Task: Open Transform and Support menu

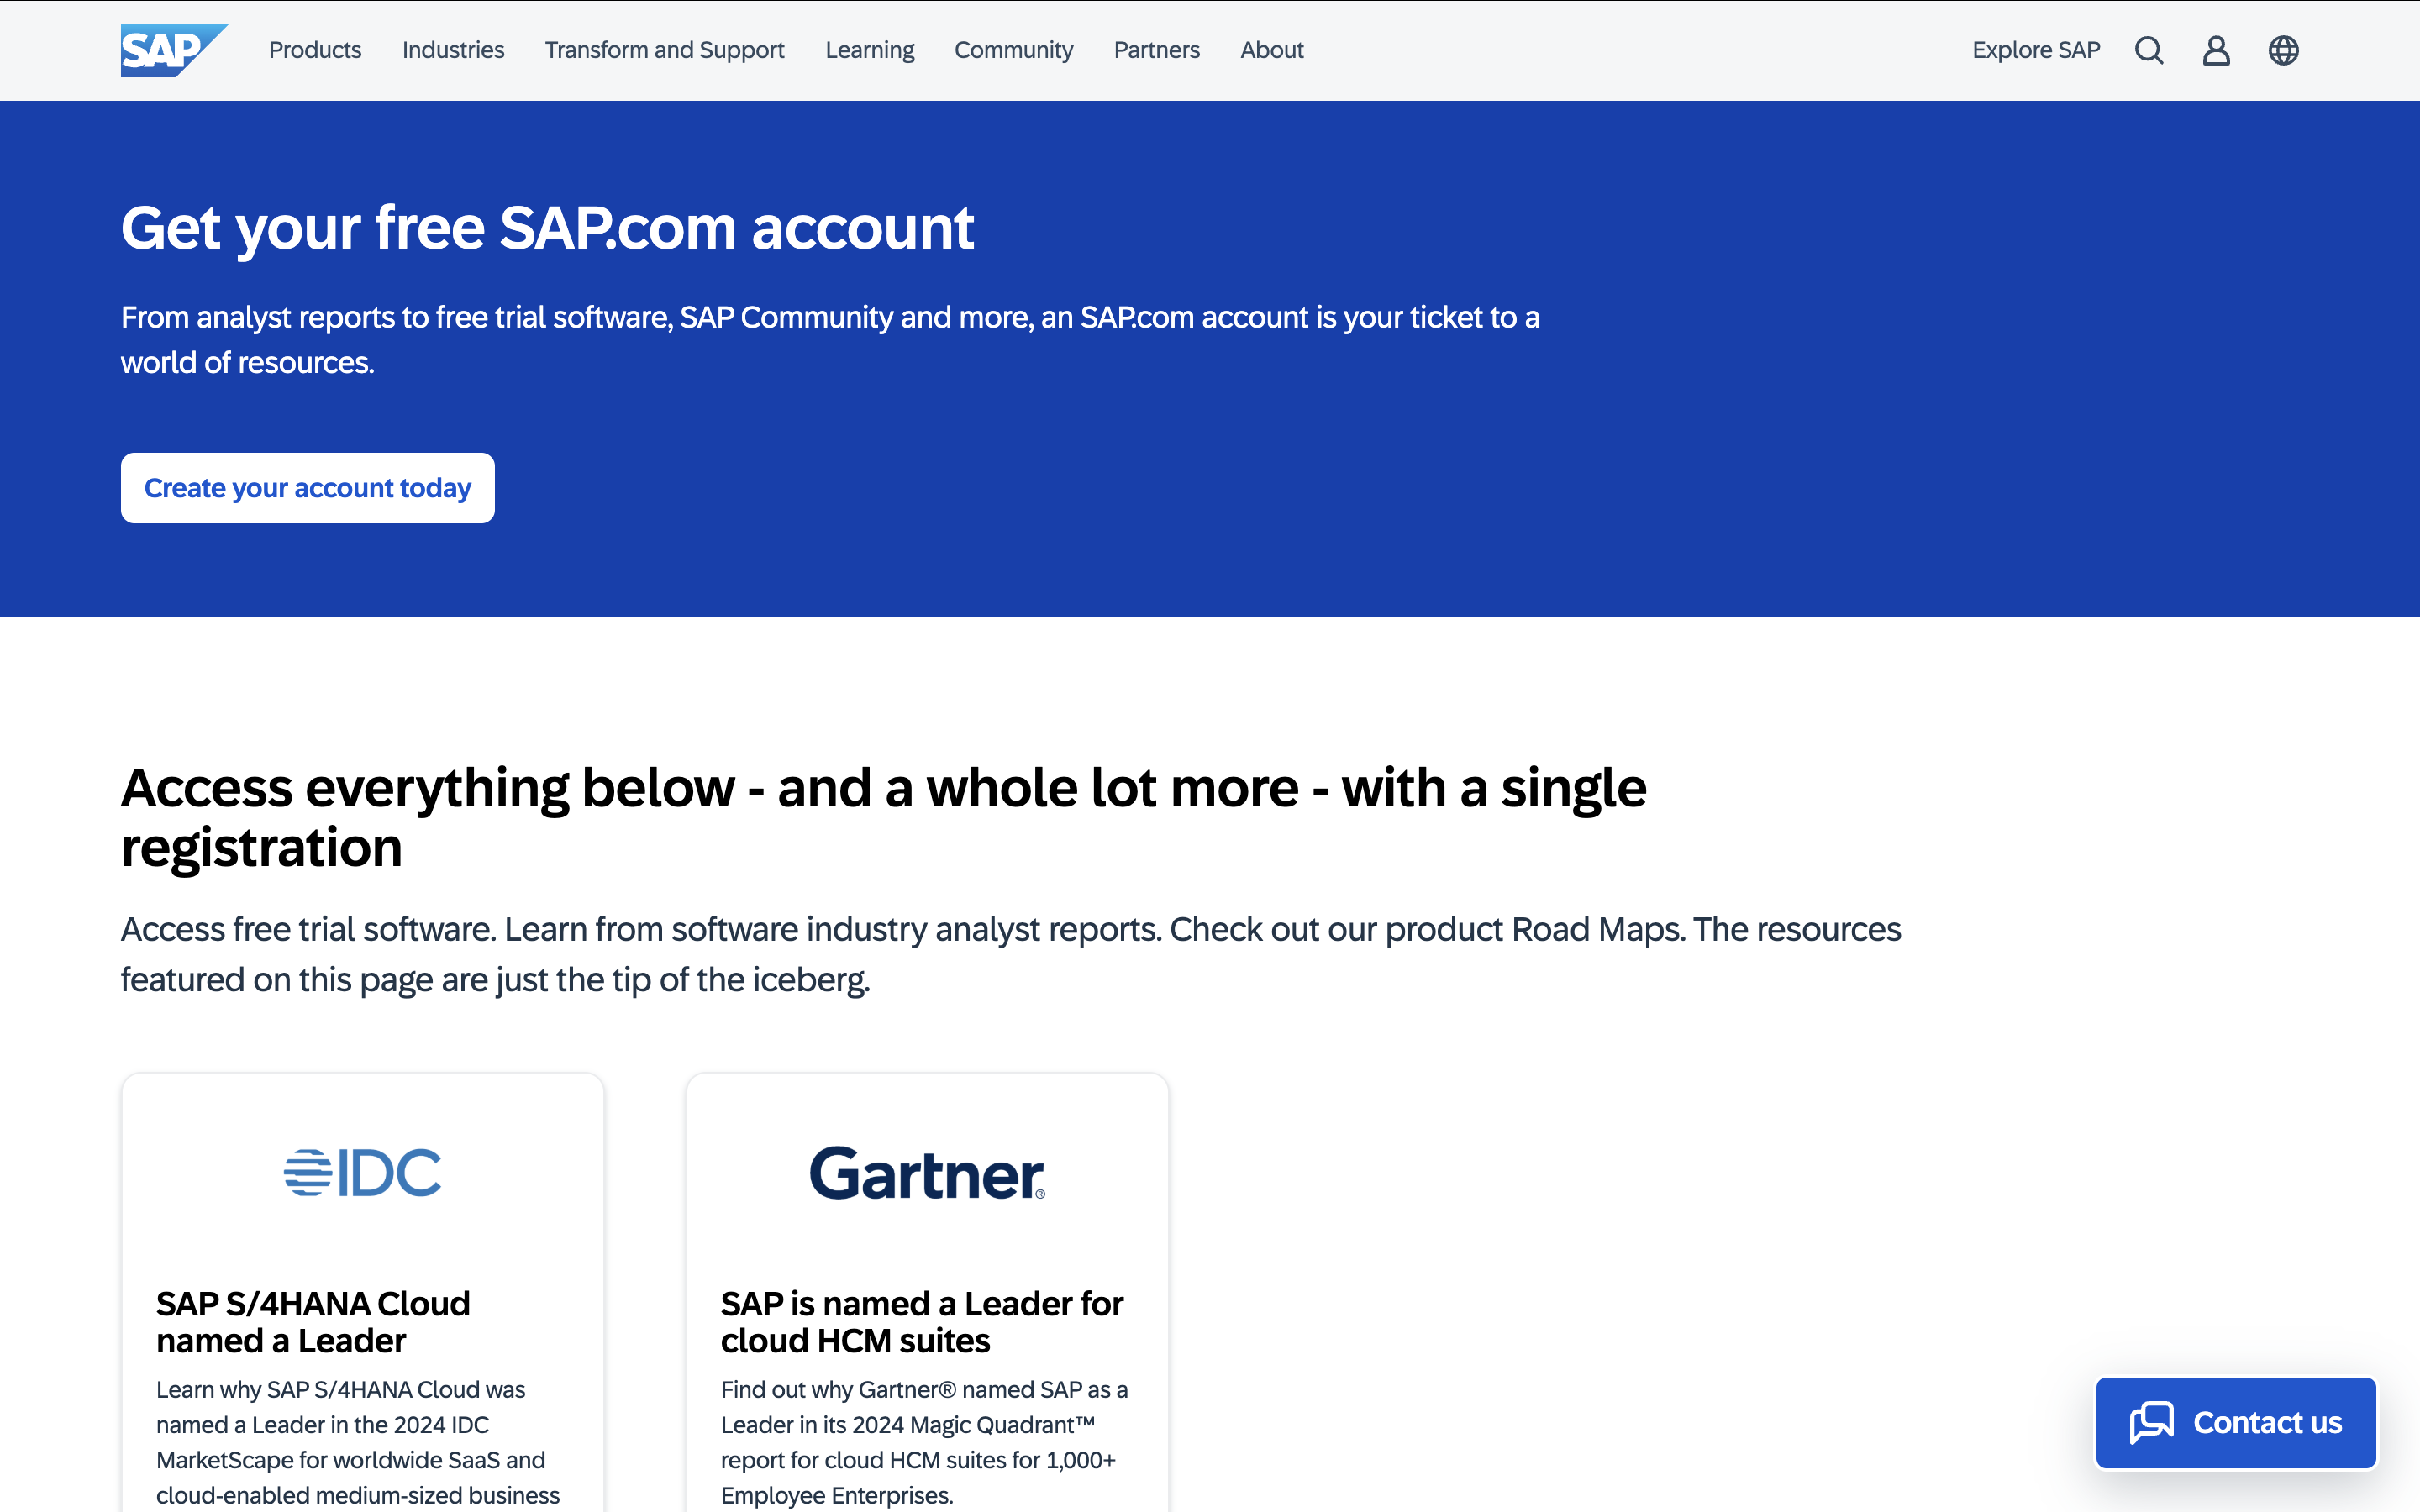Action: pyautogui.click(x=664, y=50)
